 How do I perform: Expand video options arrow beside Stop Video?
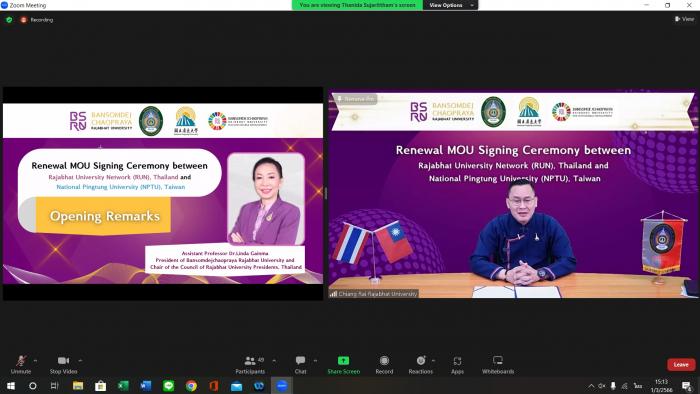tap(80, 361)
